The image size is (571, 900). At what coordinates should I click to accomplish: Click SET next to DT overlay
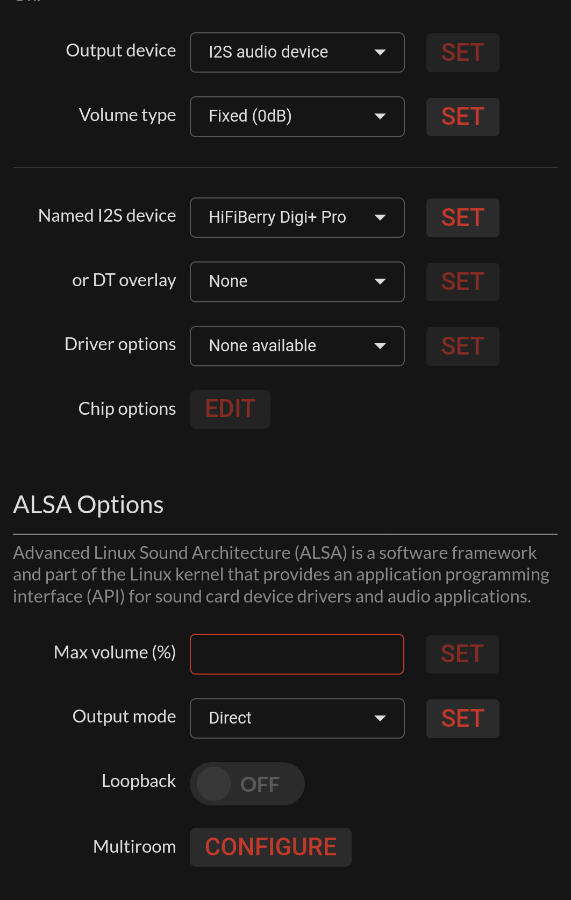(463, 282)
